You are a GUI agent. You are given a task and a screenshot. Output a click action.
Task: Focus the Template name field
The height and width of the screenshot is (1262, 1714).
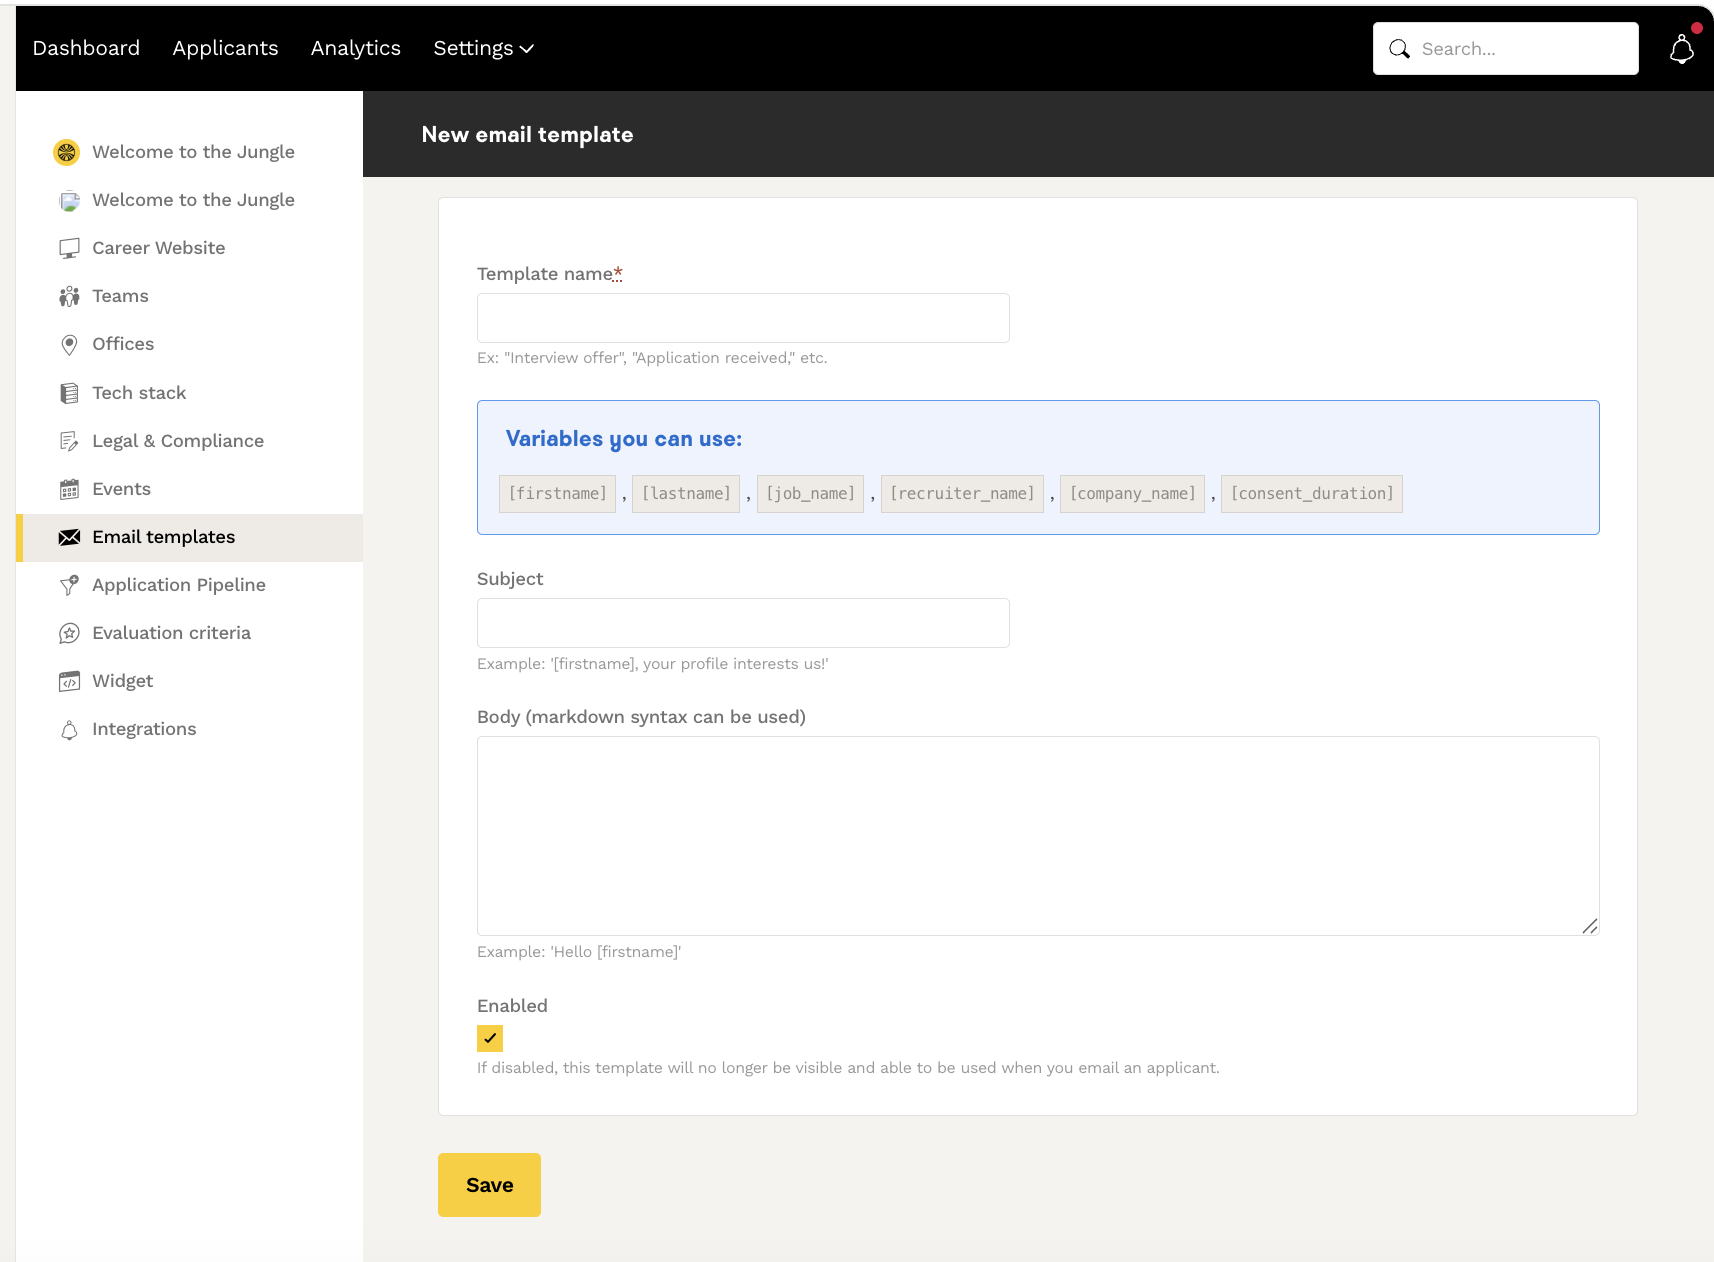pos(743,318)
